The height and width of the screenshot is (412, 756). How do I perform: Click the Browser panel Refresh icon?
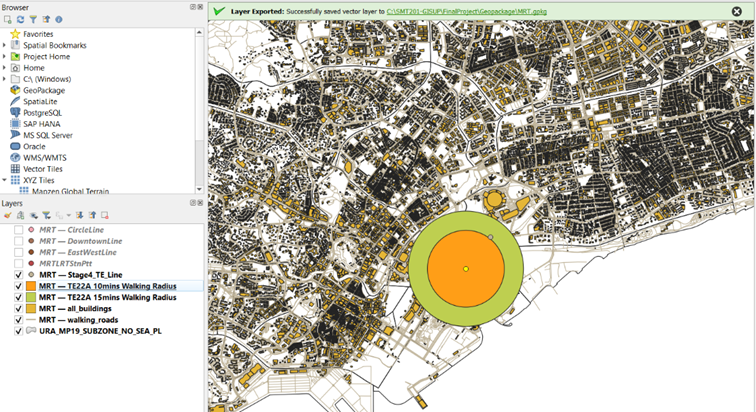click(20, 19)
